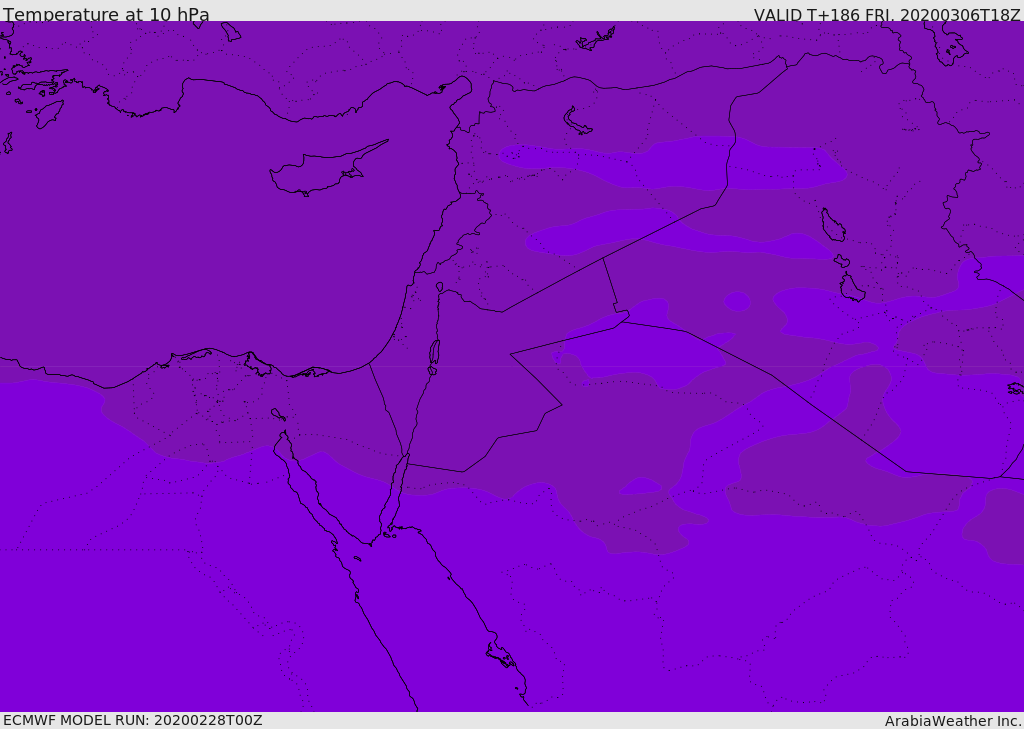The image size is (1024, 729).
Task: Click the 'Temperature at 10 hPa' title text
Action: tap(106, 14)
